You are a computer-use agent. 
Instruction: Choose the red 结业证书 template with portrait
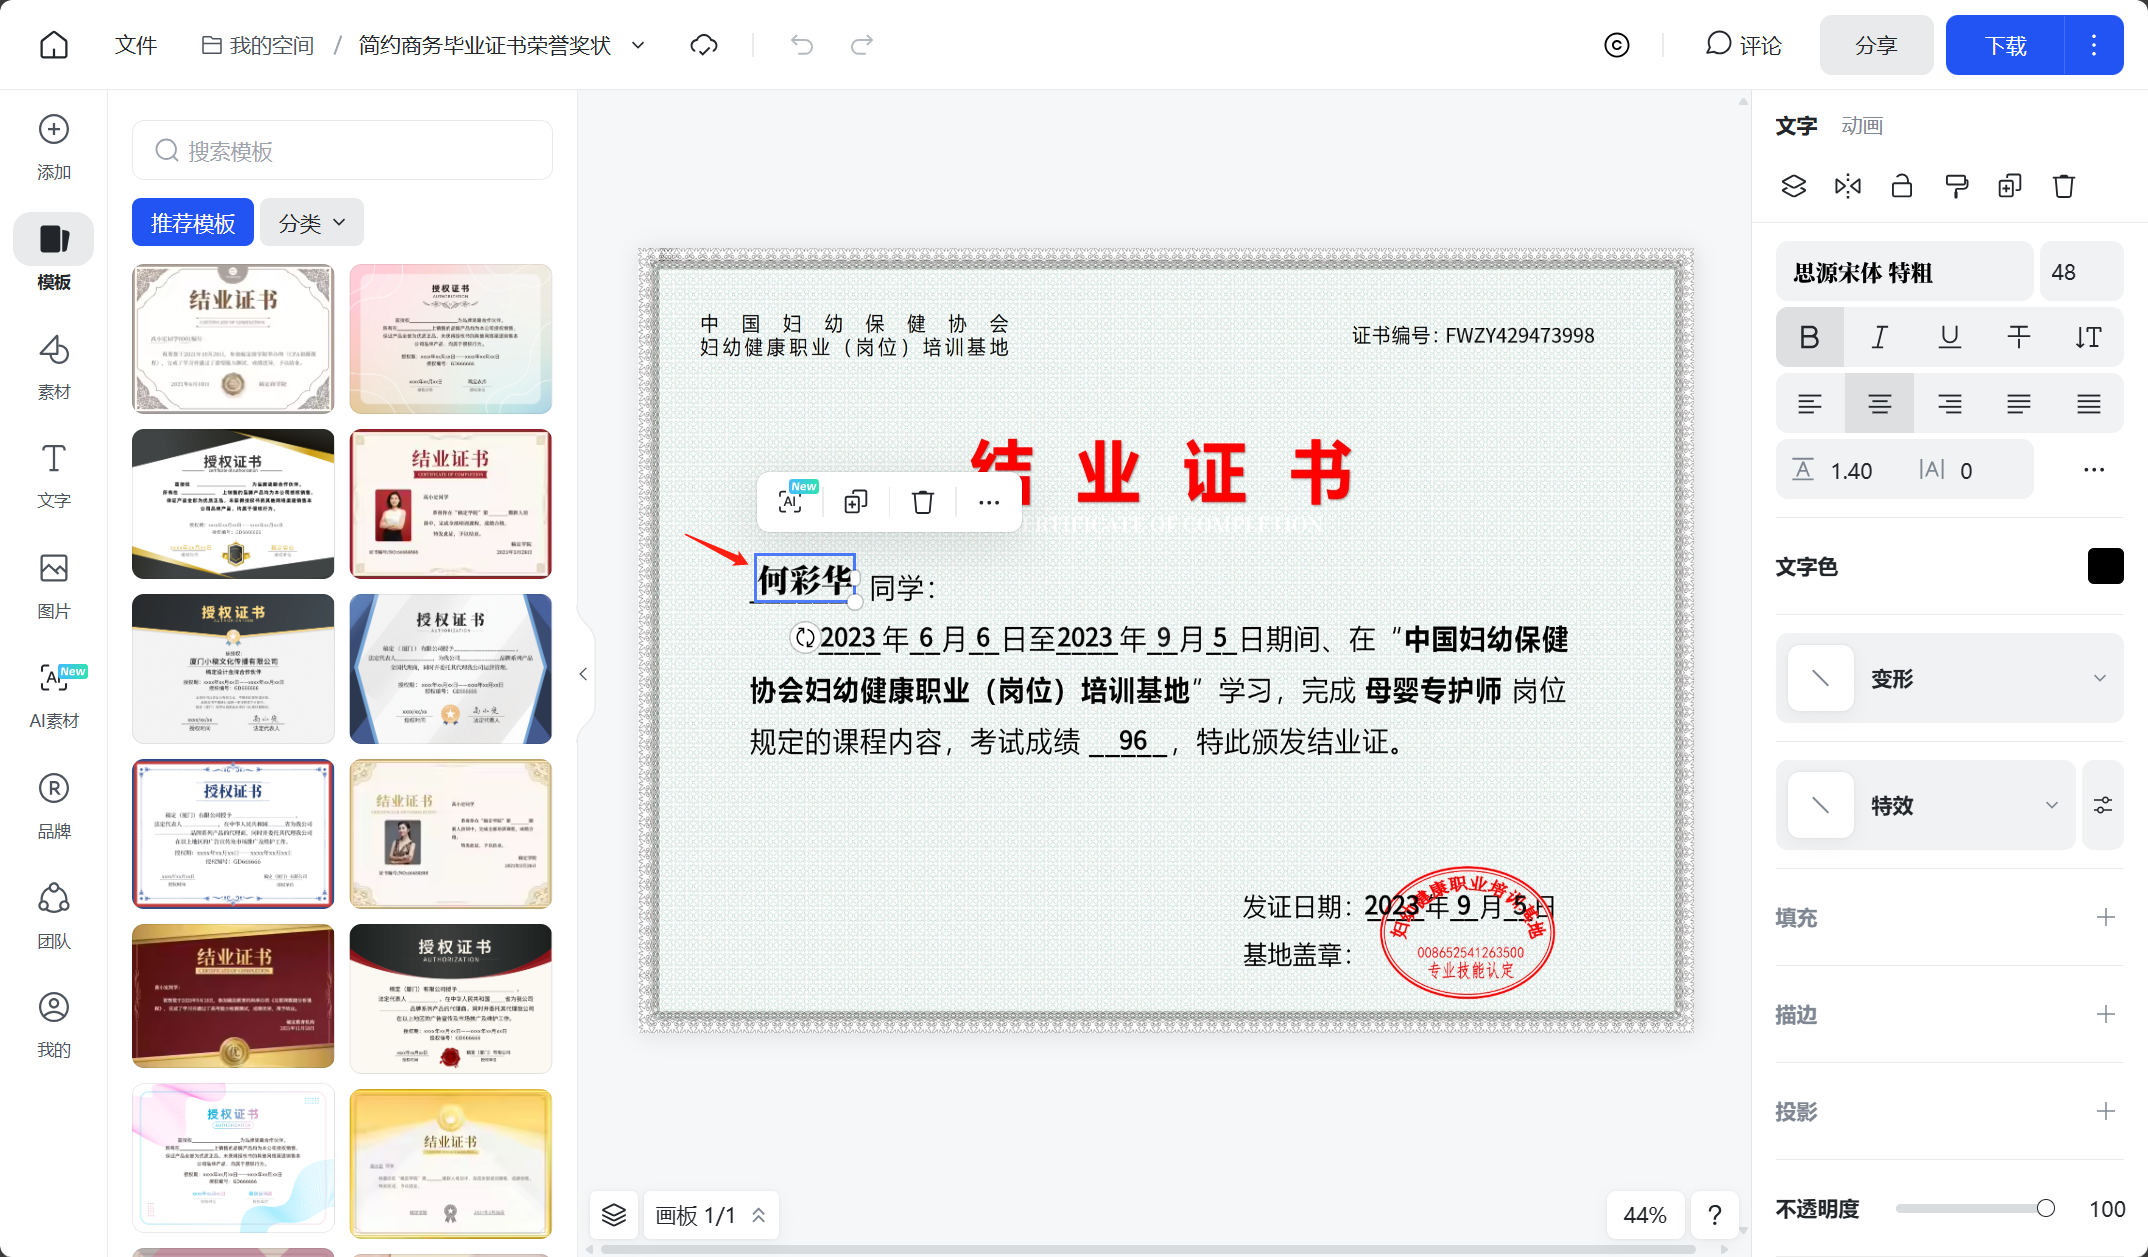(451, 504)
